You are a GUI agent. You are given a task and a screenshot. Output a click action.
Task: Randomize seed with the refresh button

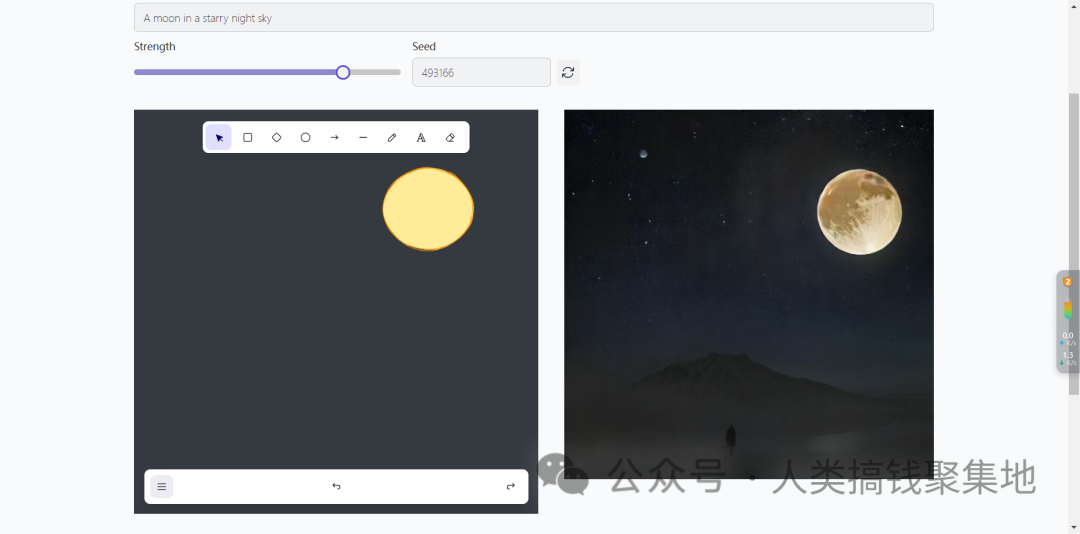tap(568, 72)
